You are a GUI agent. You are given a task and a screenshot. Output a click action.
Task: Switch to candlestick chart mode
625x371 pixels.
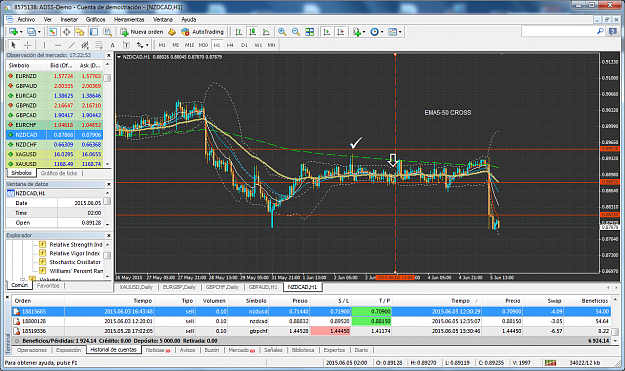tap(252, 32)
